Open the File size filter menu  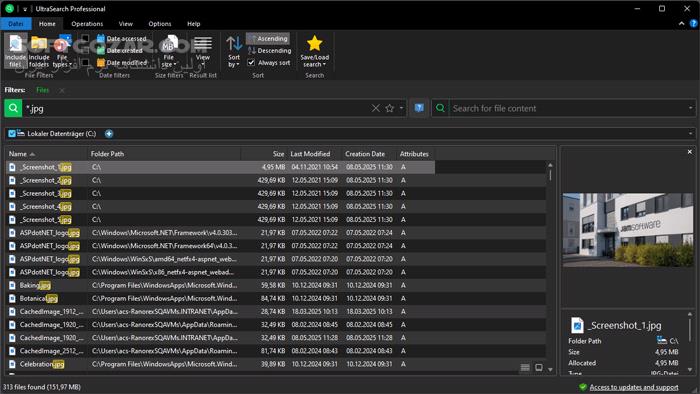pyautogui.click(x=168, y=51)
